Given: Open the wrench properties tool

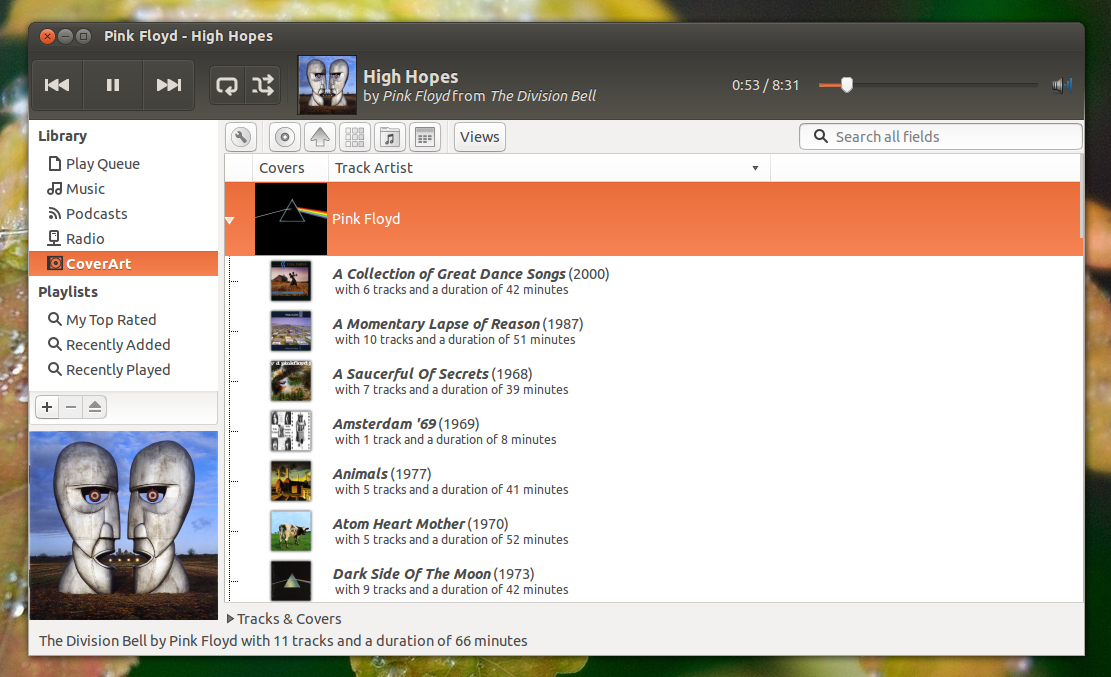Looking at the screenshot, I should click(241, 137).
